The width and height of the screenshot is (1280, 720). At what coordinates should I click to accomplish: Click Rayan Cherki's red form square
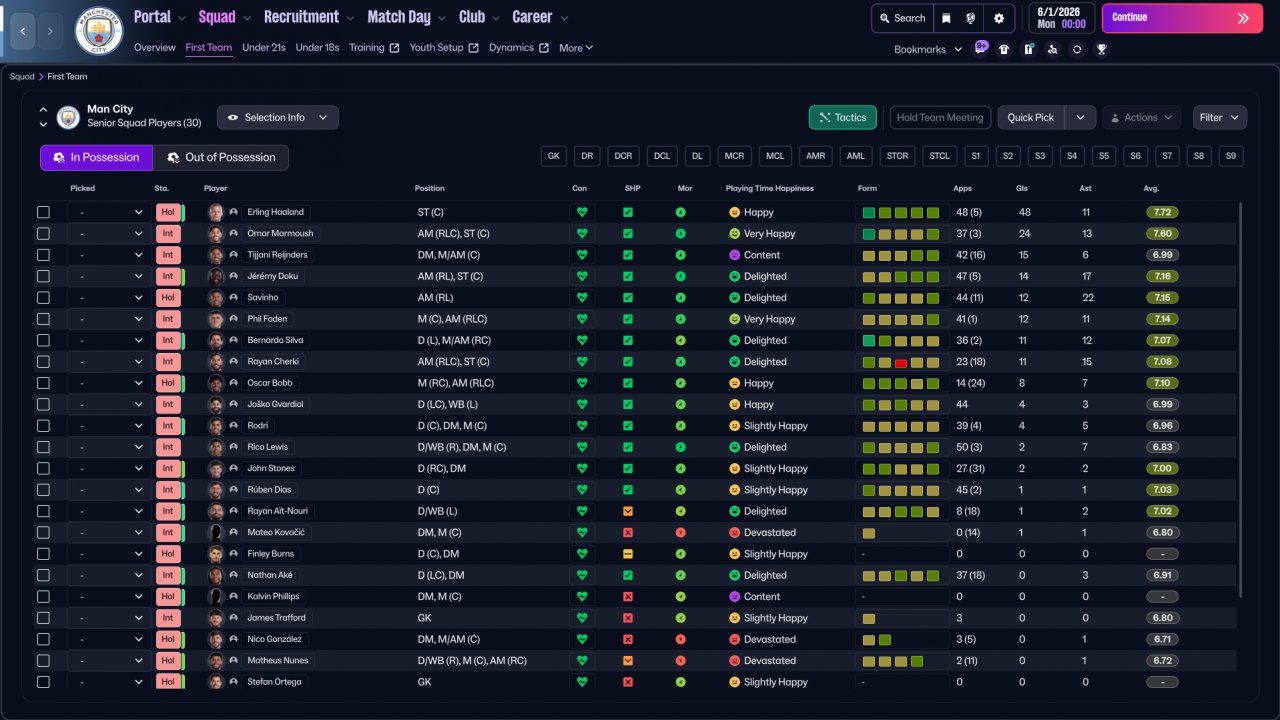pyautogui.click(x=901, y=362)
